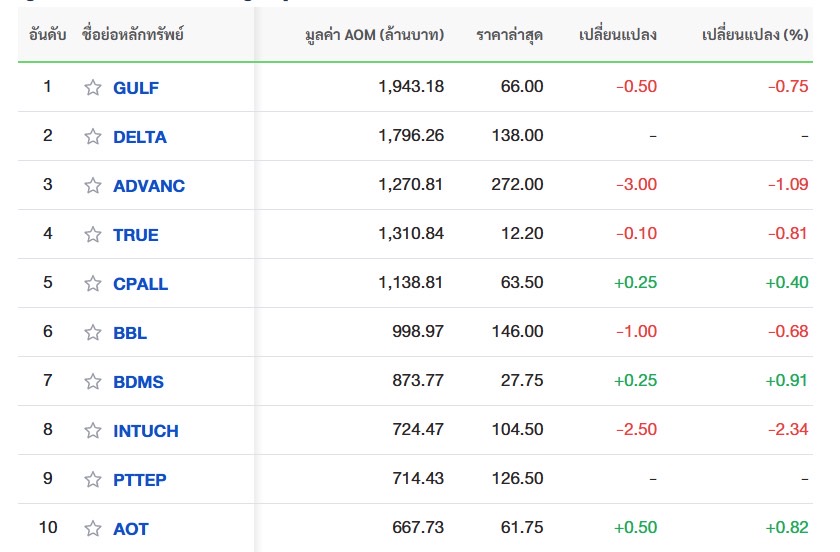
Task: Open the DELTA stock link
Action: click(140, 137)
